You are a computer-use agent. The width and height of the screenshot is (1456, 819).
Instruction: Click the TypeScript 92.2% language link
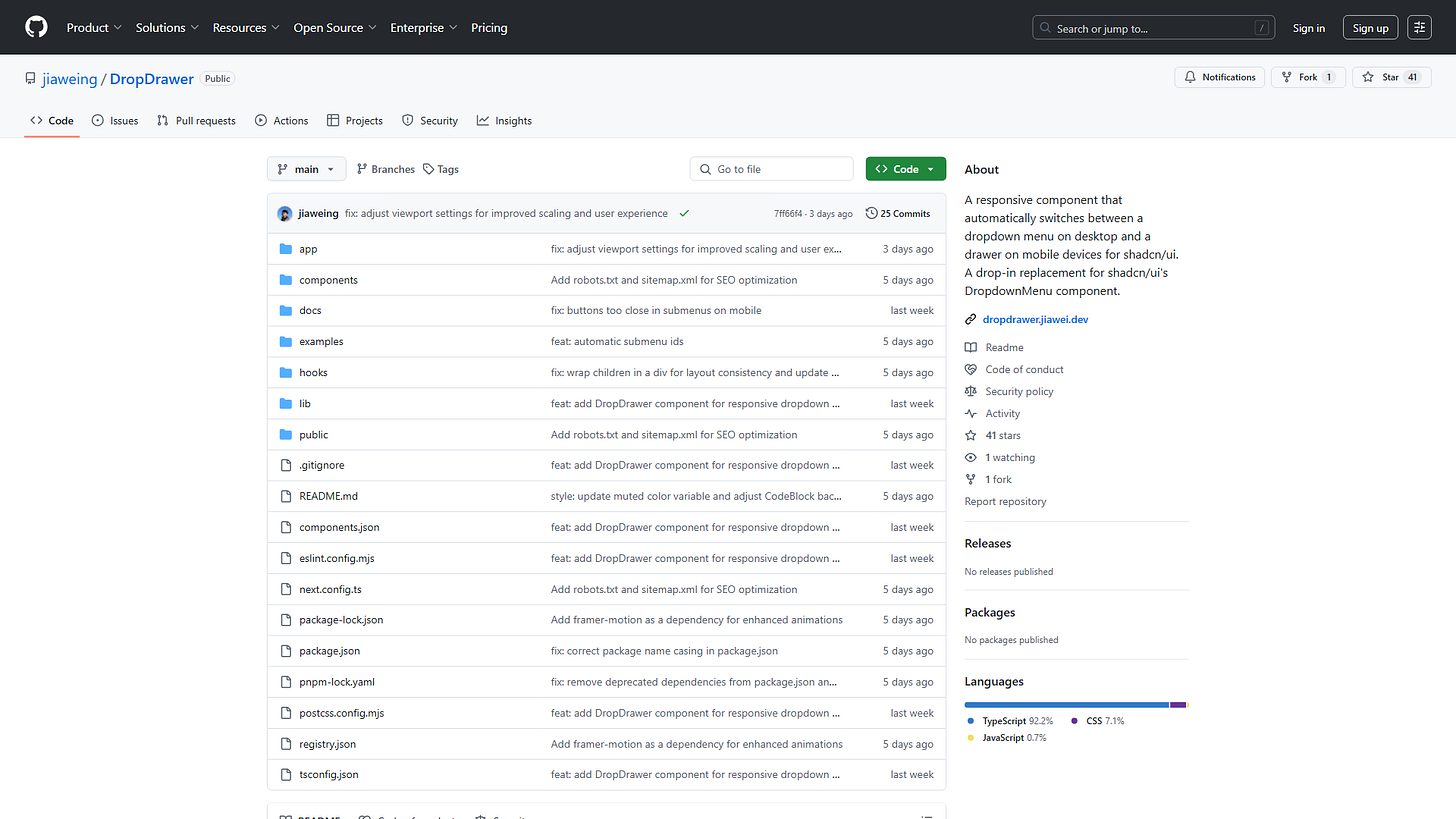pos(1010,720)
